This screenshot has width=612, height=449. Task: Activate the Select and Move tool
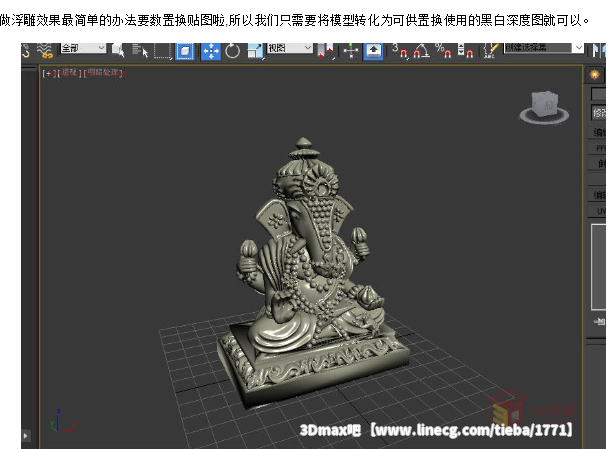[x=211, y=50]
